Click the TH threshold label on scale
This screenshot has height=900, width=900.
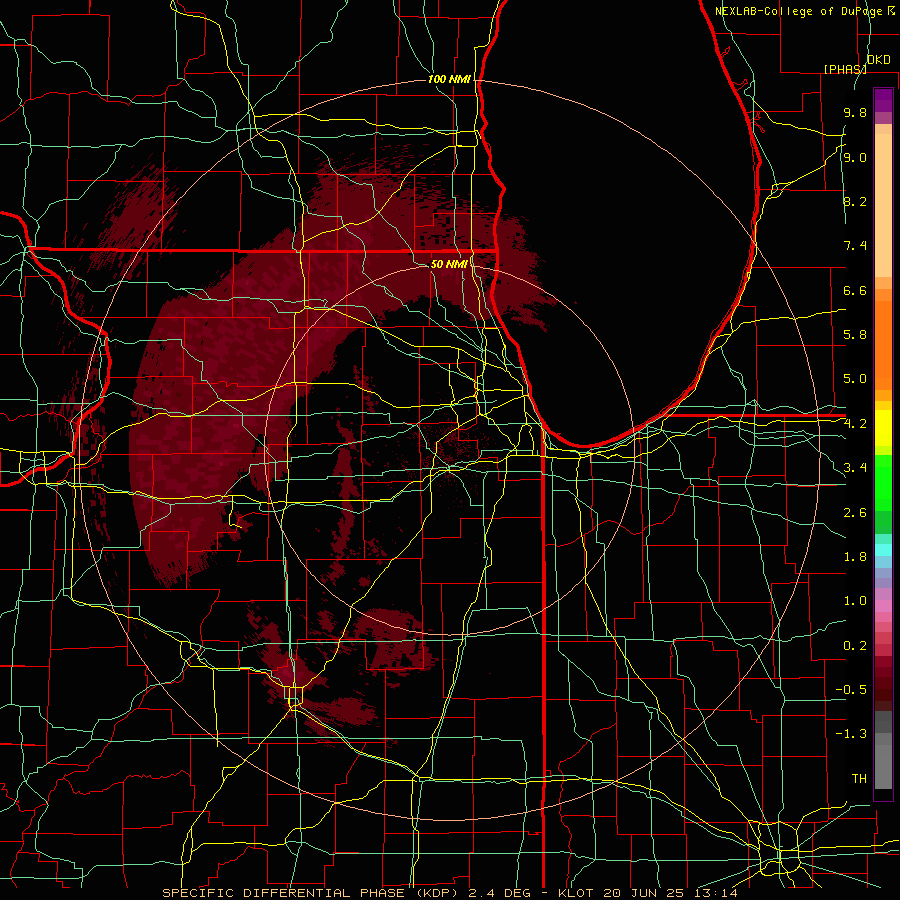tap(859, 779)
